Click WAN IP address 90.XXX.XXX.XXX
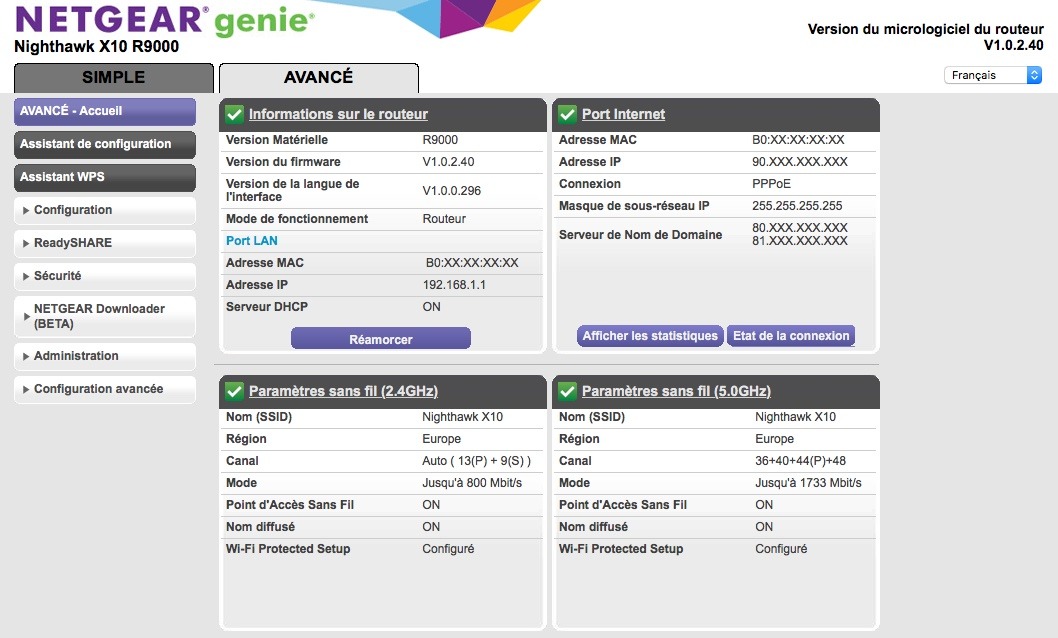1058x638 pixels. 800,162
